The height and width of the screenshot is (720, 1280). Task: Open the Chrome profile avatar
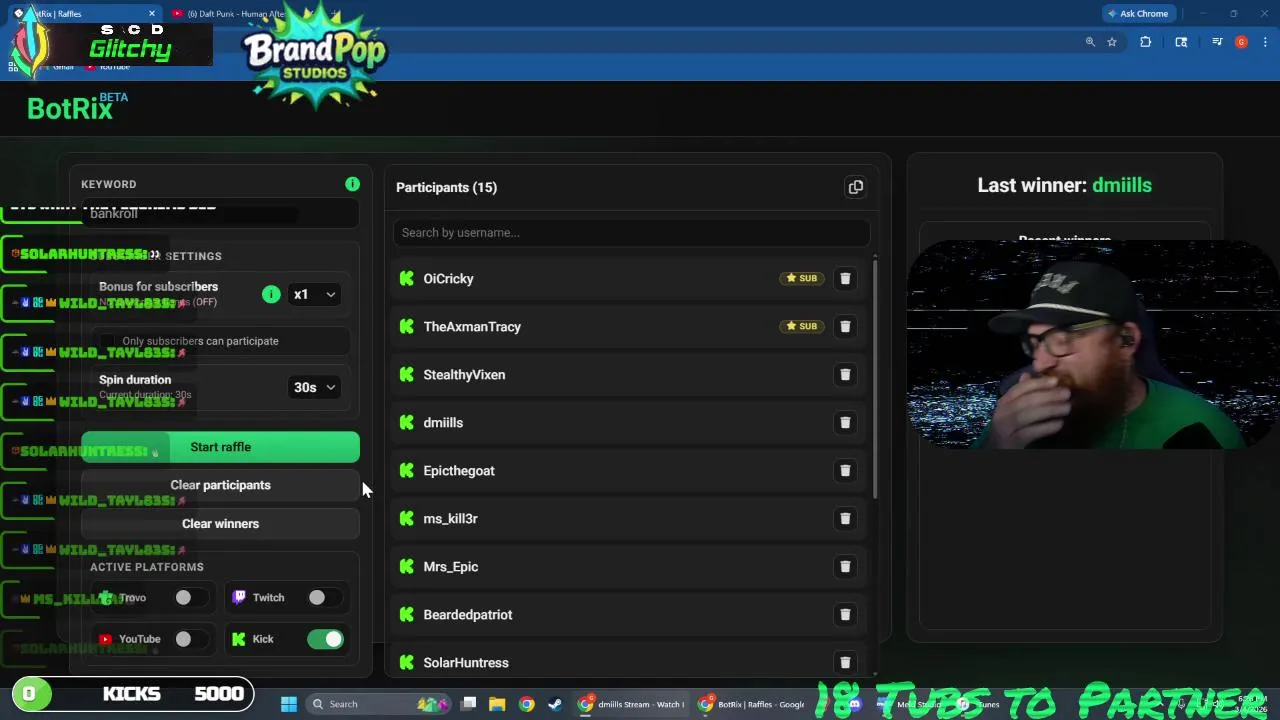[1241, 42]
